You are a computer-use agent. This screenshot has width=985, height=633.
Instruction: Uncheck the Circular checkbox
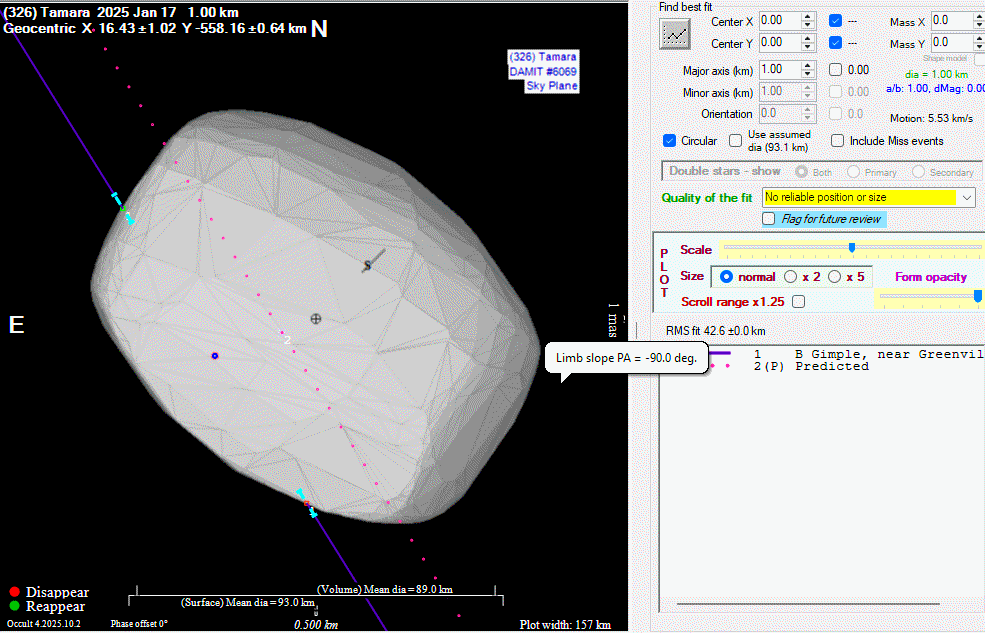pos(669,141)
